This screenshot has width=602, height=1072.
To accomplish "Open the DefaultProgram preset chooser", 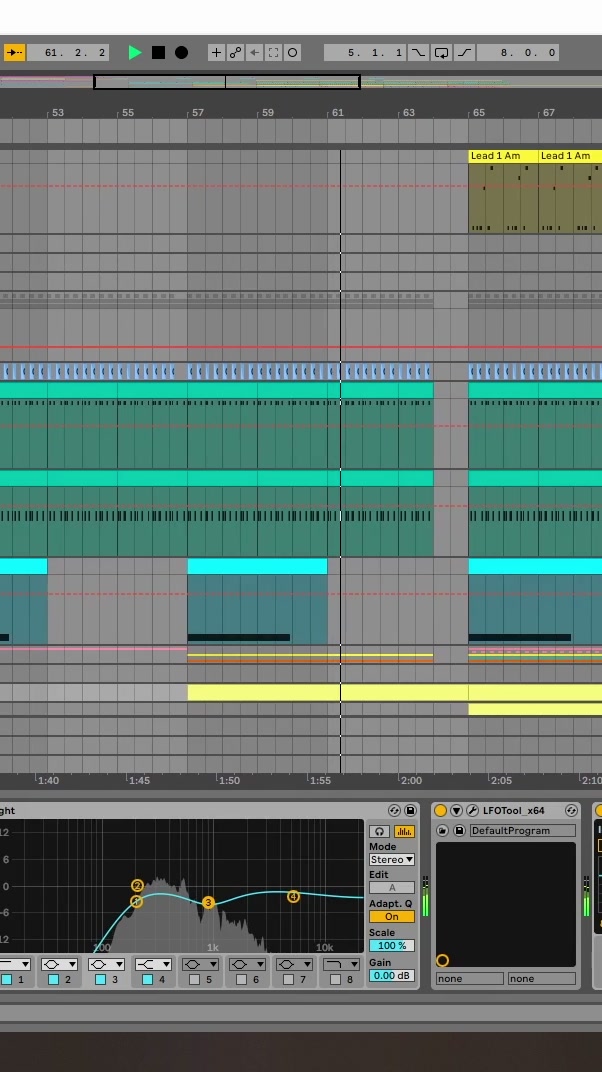I will point(522,831).
